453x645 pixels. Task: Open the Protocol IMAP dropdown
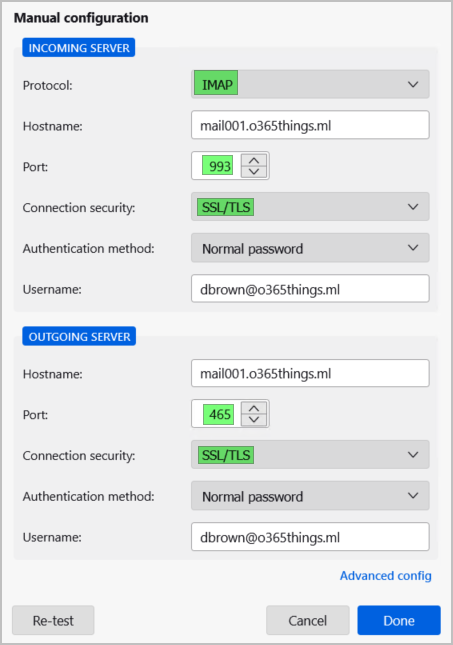(310, 84)
